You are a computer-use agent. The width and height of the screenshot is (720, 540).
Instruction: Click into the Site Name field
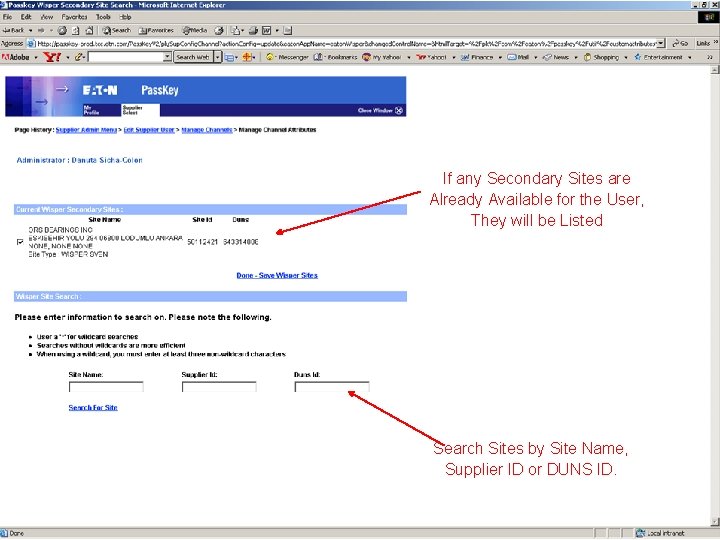pos(106,387)
